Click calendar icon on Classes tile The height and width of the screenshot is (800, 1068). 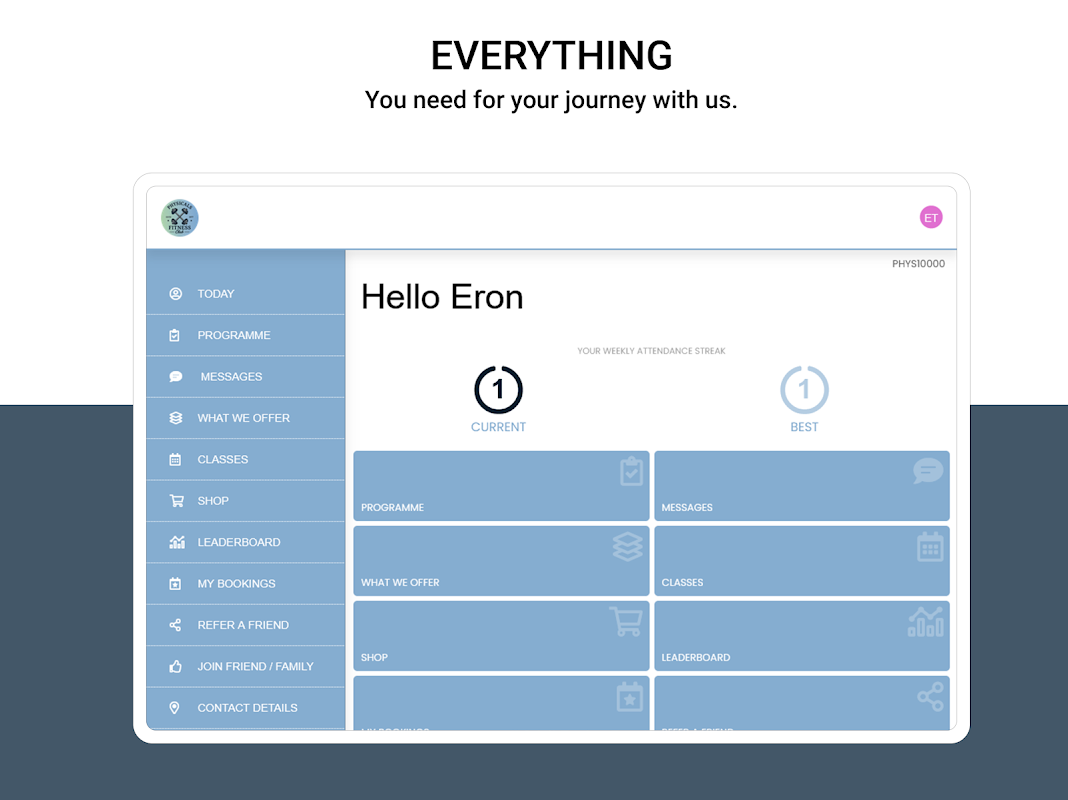[x=930, y=546]
